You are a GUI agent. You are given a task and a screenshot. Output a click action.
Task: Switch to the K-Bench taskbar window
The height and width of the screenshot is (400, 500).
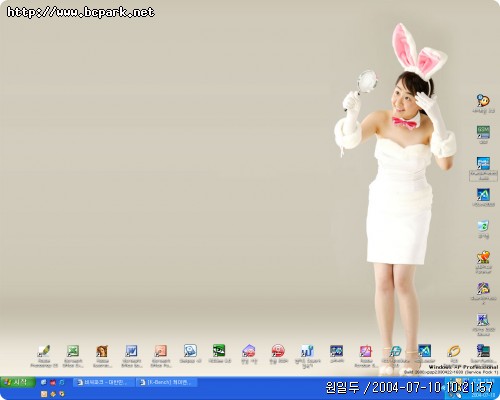tap(167, 383)
